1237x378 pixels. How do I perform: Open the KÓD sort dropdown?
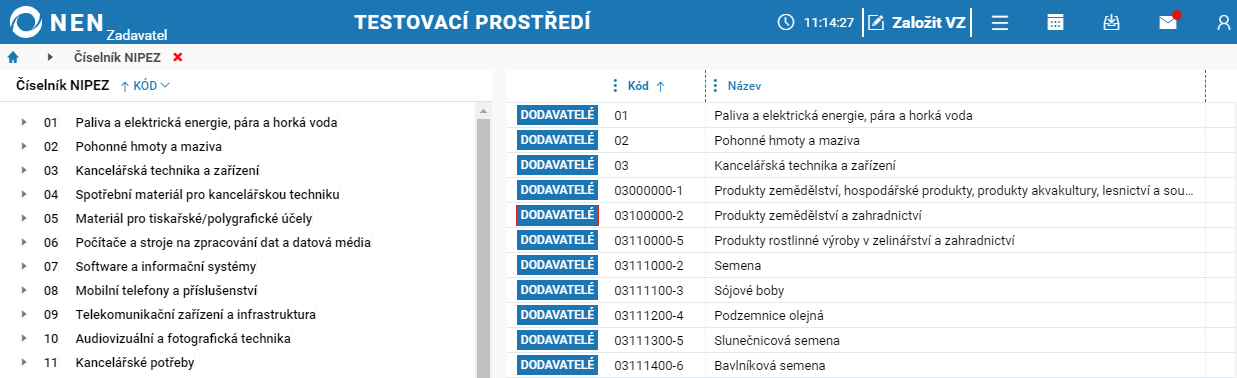(145, 86)
